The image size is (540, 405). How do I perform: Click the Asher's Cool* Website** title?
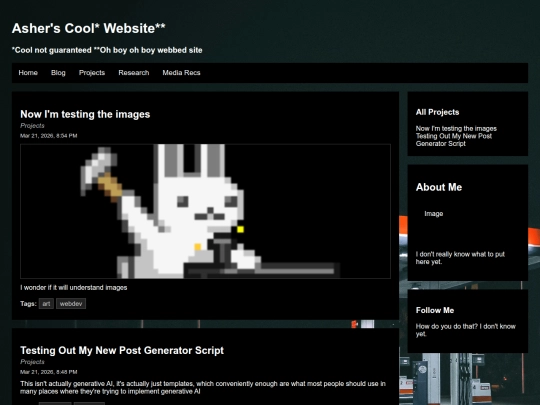[89, 28]
